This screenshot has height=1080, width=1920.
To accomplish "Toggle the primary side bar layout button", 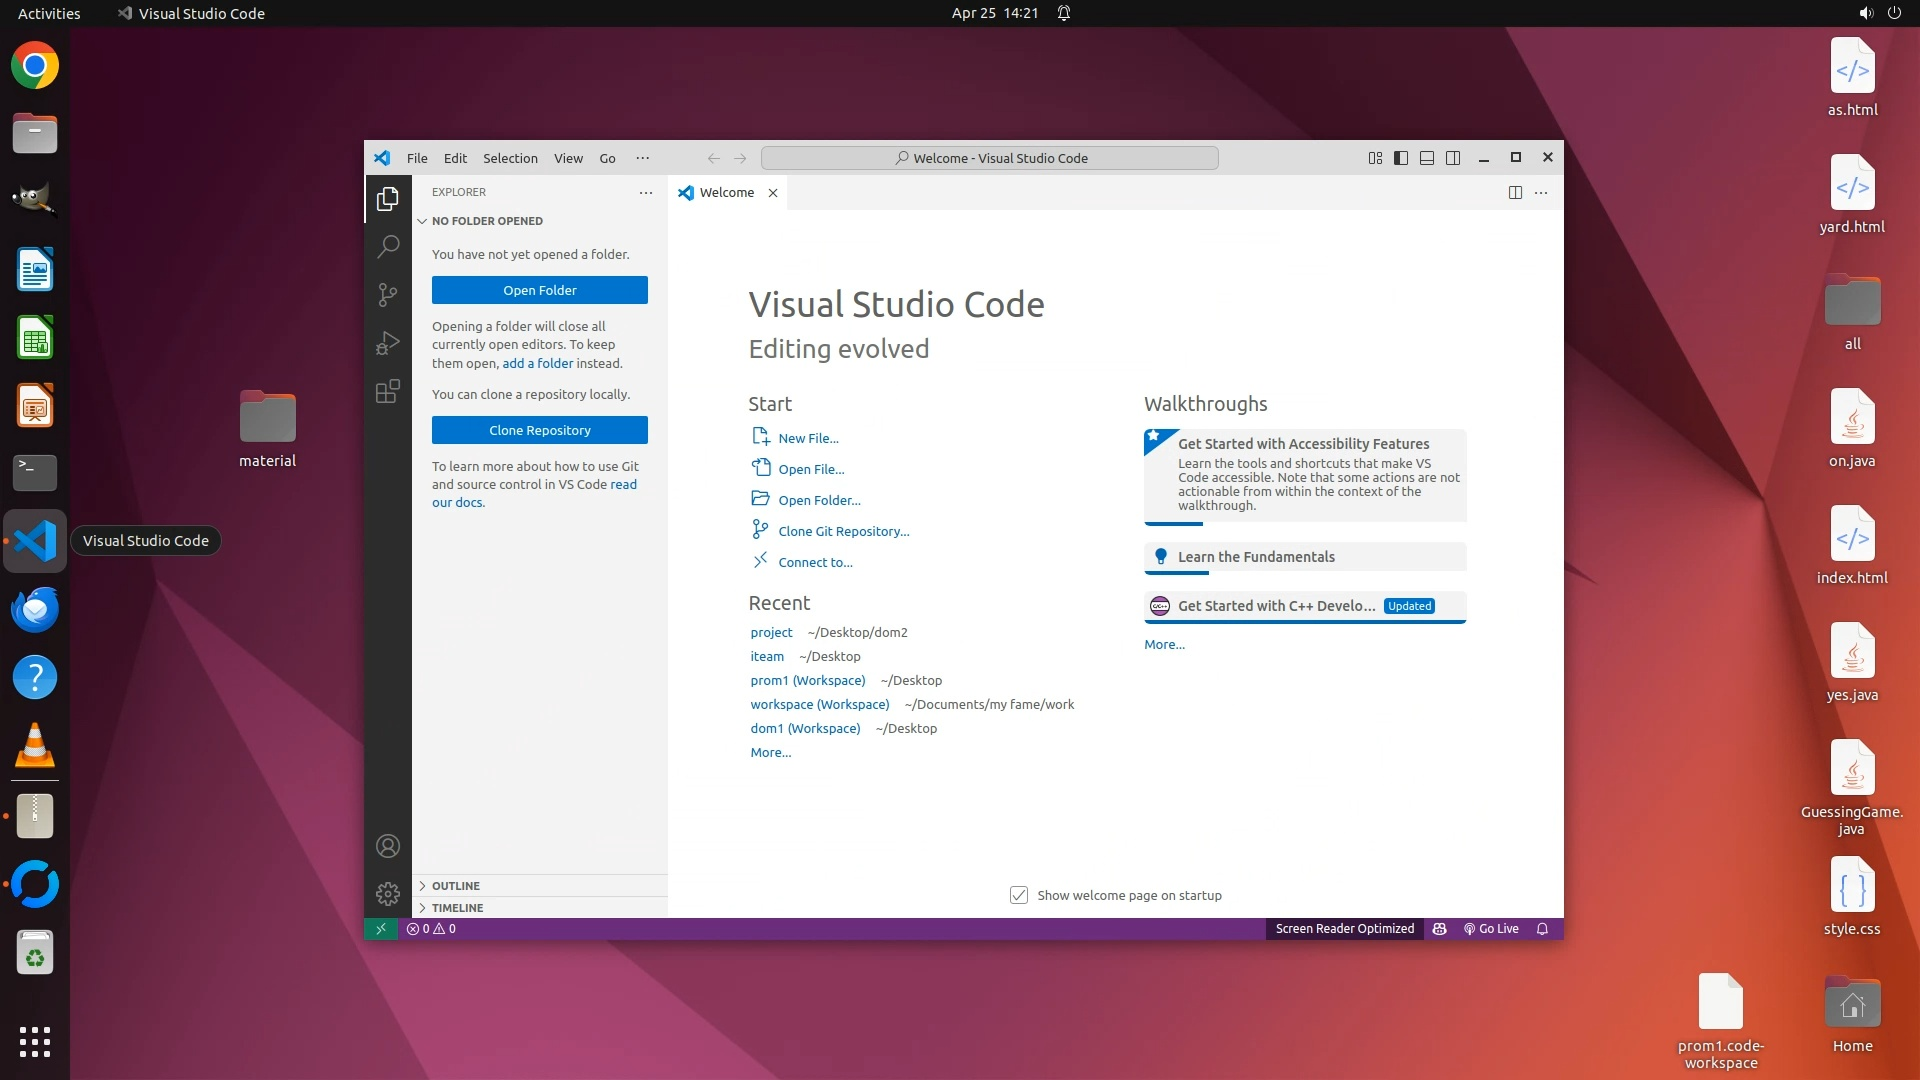I will [x=1401, y=158].
